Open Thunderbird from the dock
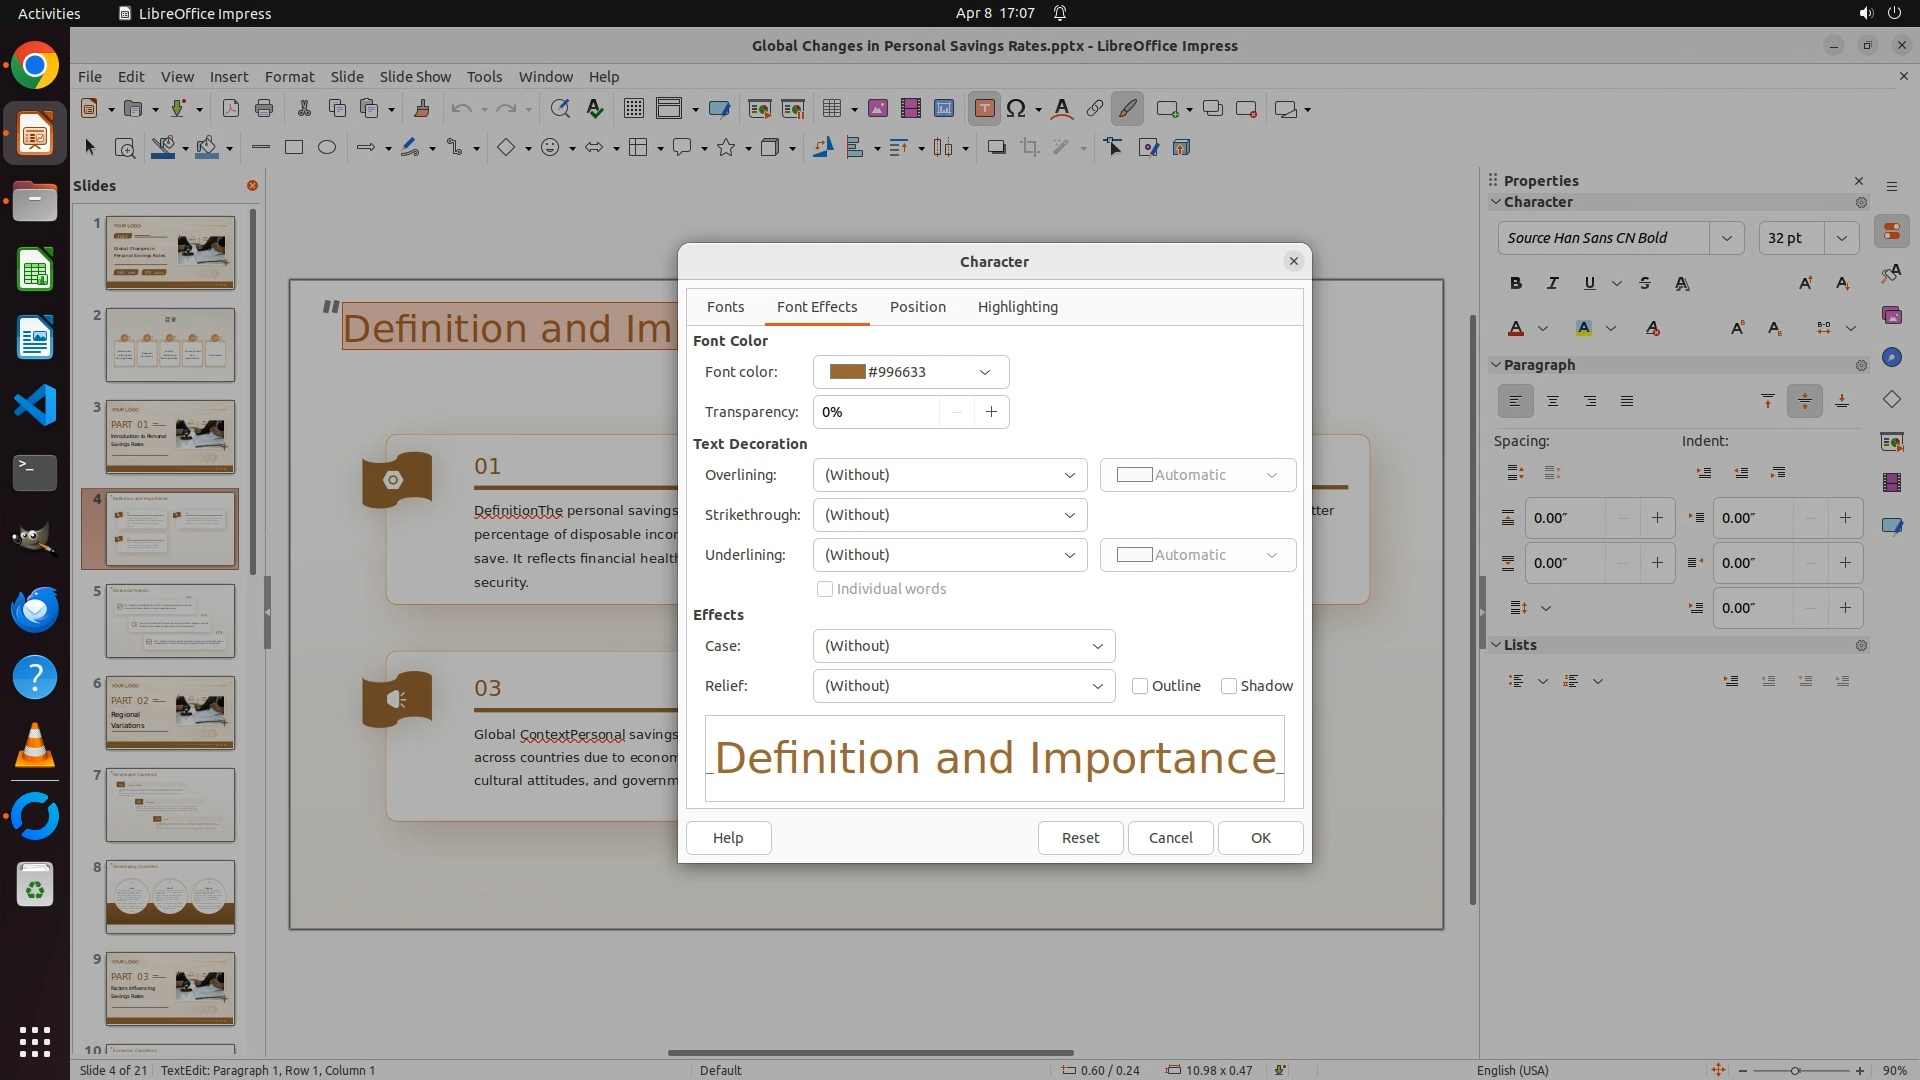The height and width of the screenshot is (1080, 1920). coord(35,609)
